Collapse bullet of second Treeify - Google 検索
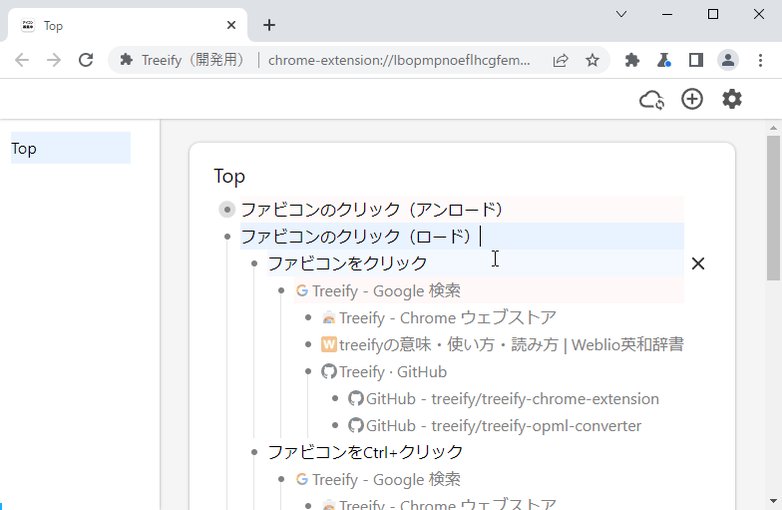This screenshot has height=510, width=782. pos(281,479)
